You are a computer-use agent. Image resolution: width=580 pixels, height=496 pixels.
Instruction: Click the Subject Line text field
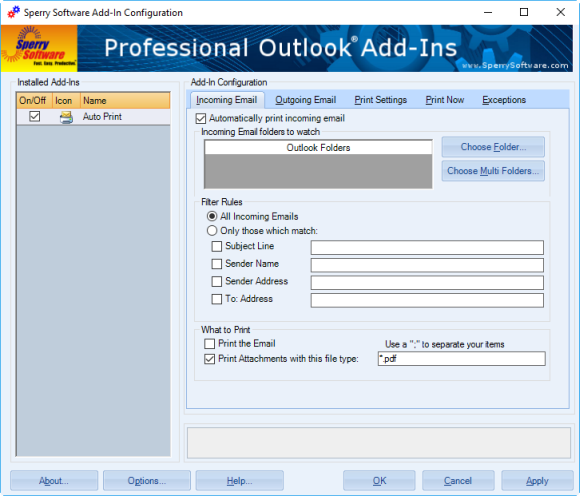click(x=427, y=247)
